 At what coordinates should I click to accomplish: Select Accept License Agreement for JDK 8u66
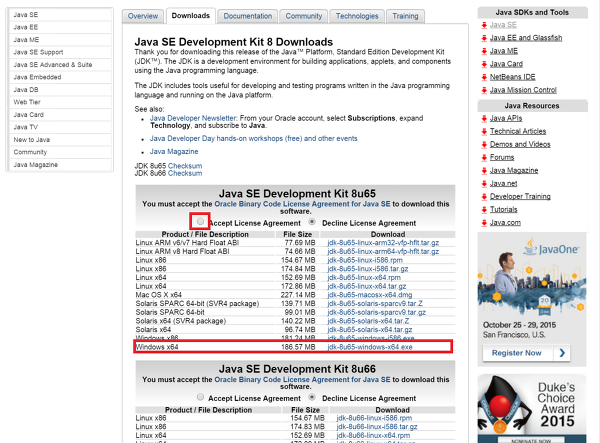click(200, 397)
